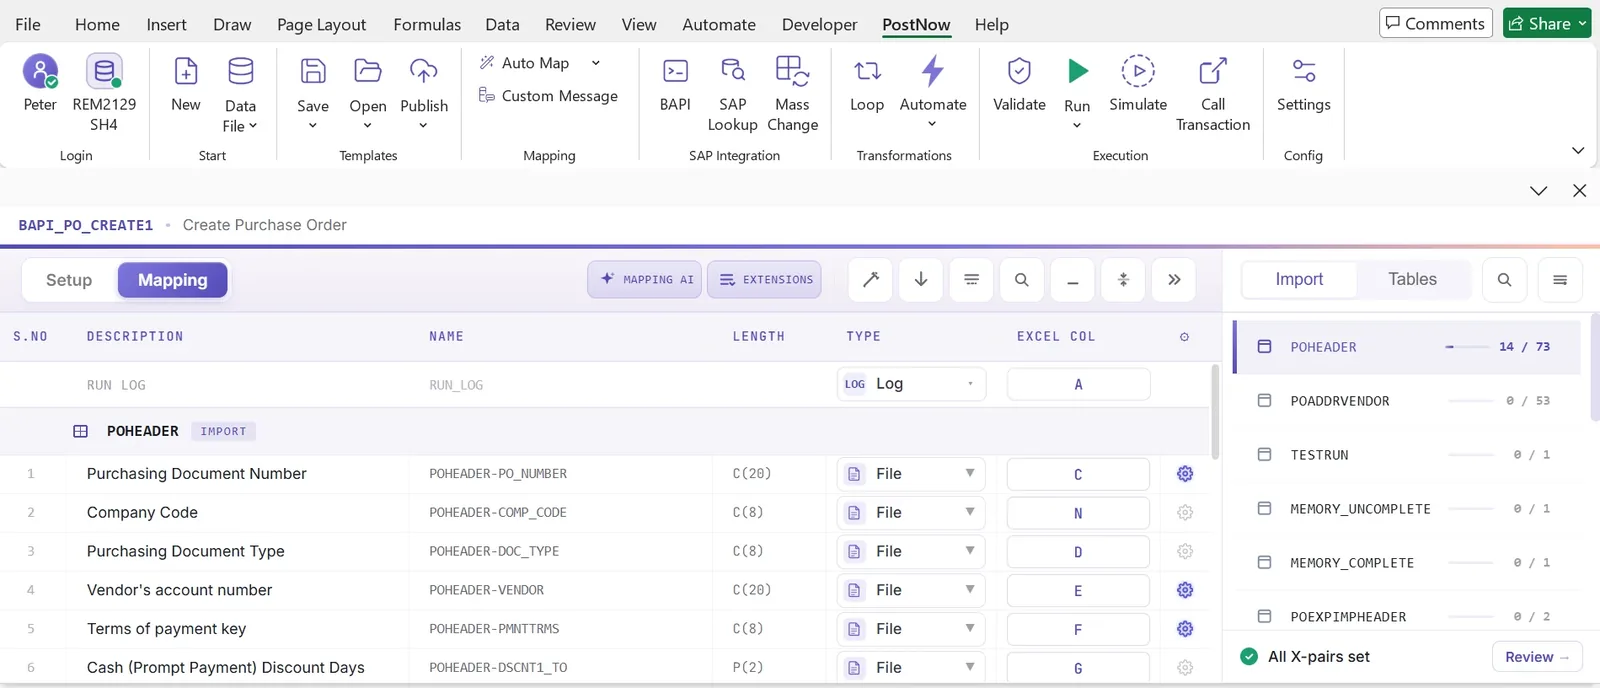Click Excel column field A for RUN LOG

1078,384
